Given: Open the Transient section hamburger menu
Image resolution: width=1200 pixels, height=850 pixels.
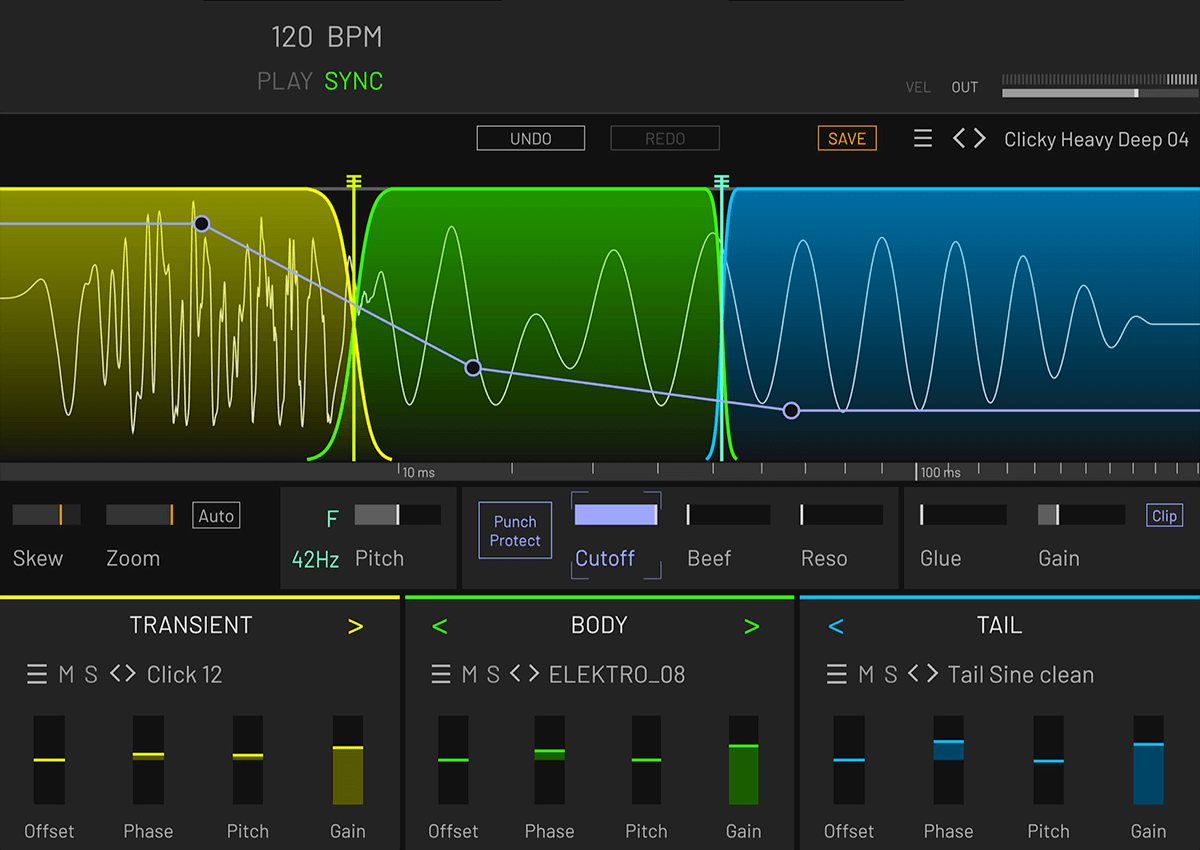Looking at the screenshot, I should pos(37,675).
